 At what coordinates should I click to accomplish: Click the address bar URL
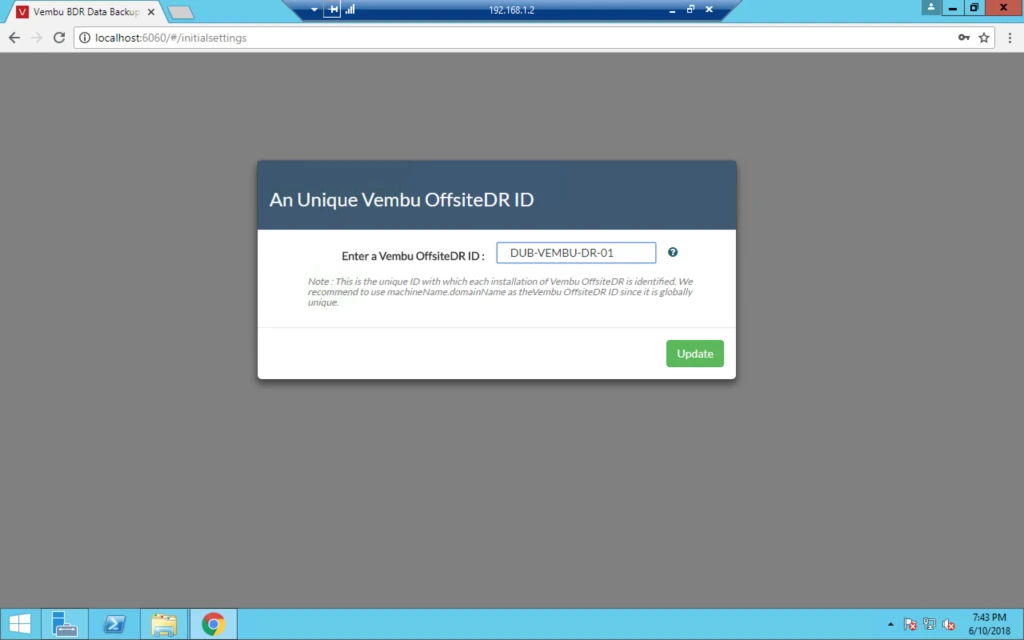pos(171,38)
